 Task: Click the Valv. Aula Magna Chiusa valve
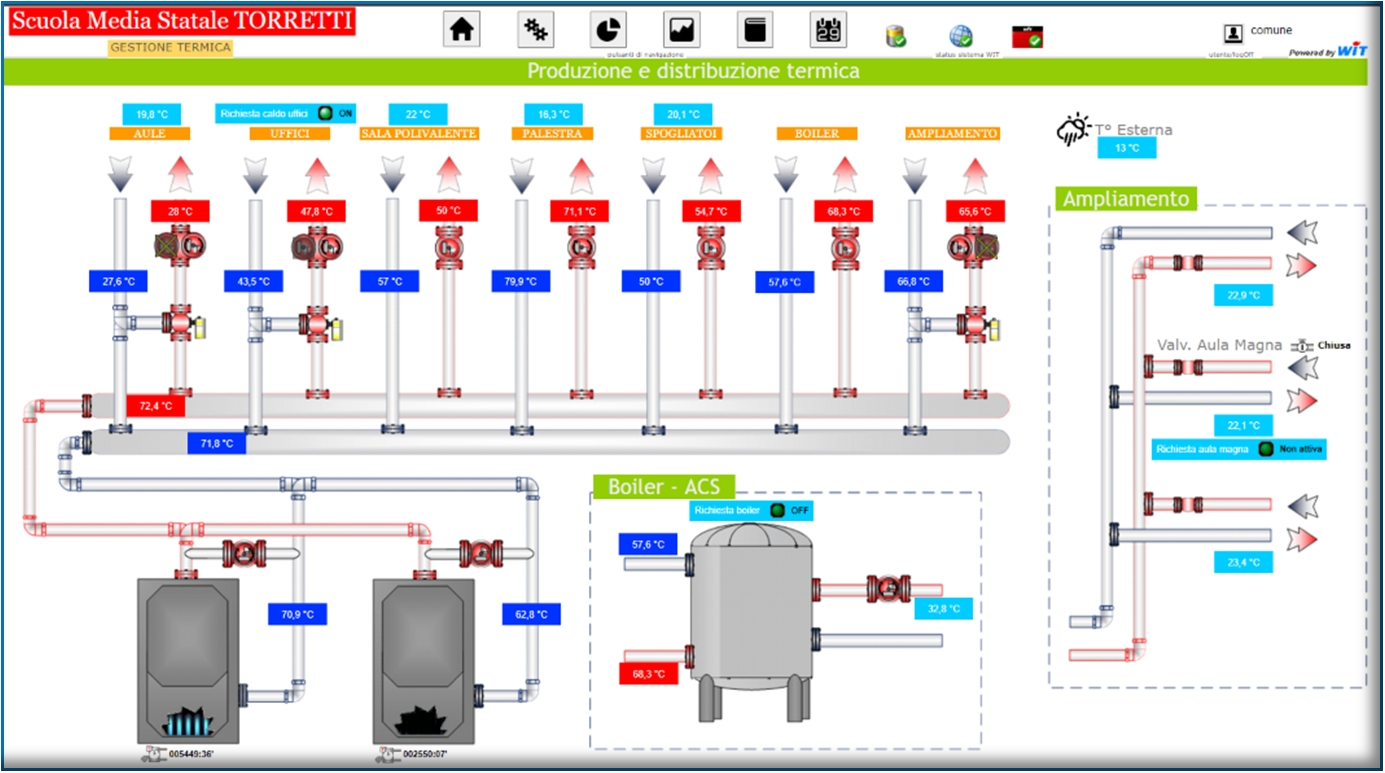tap(1301, 346)
